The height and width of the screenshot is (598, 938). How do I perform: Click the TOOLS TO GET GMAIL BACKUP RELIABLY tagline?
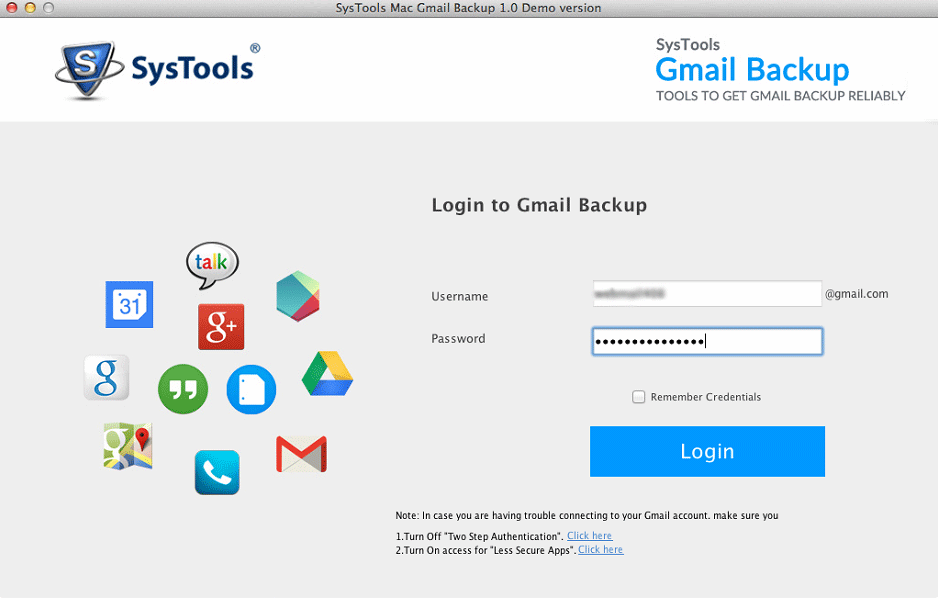pos(781,96)
